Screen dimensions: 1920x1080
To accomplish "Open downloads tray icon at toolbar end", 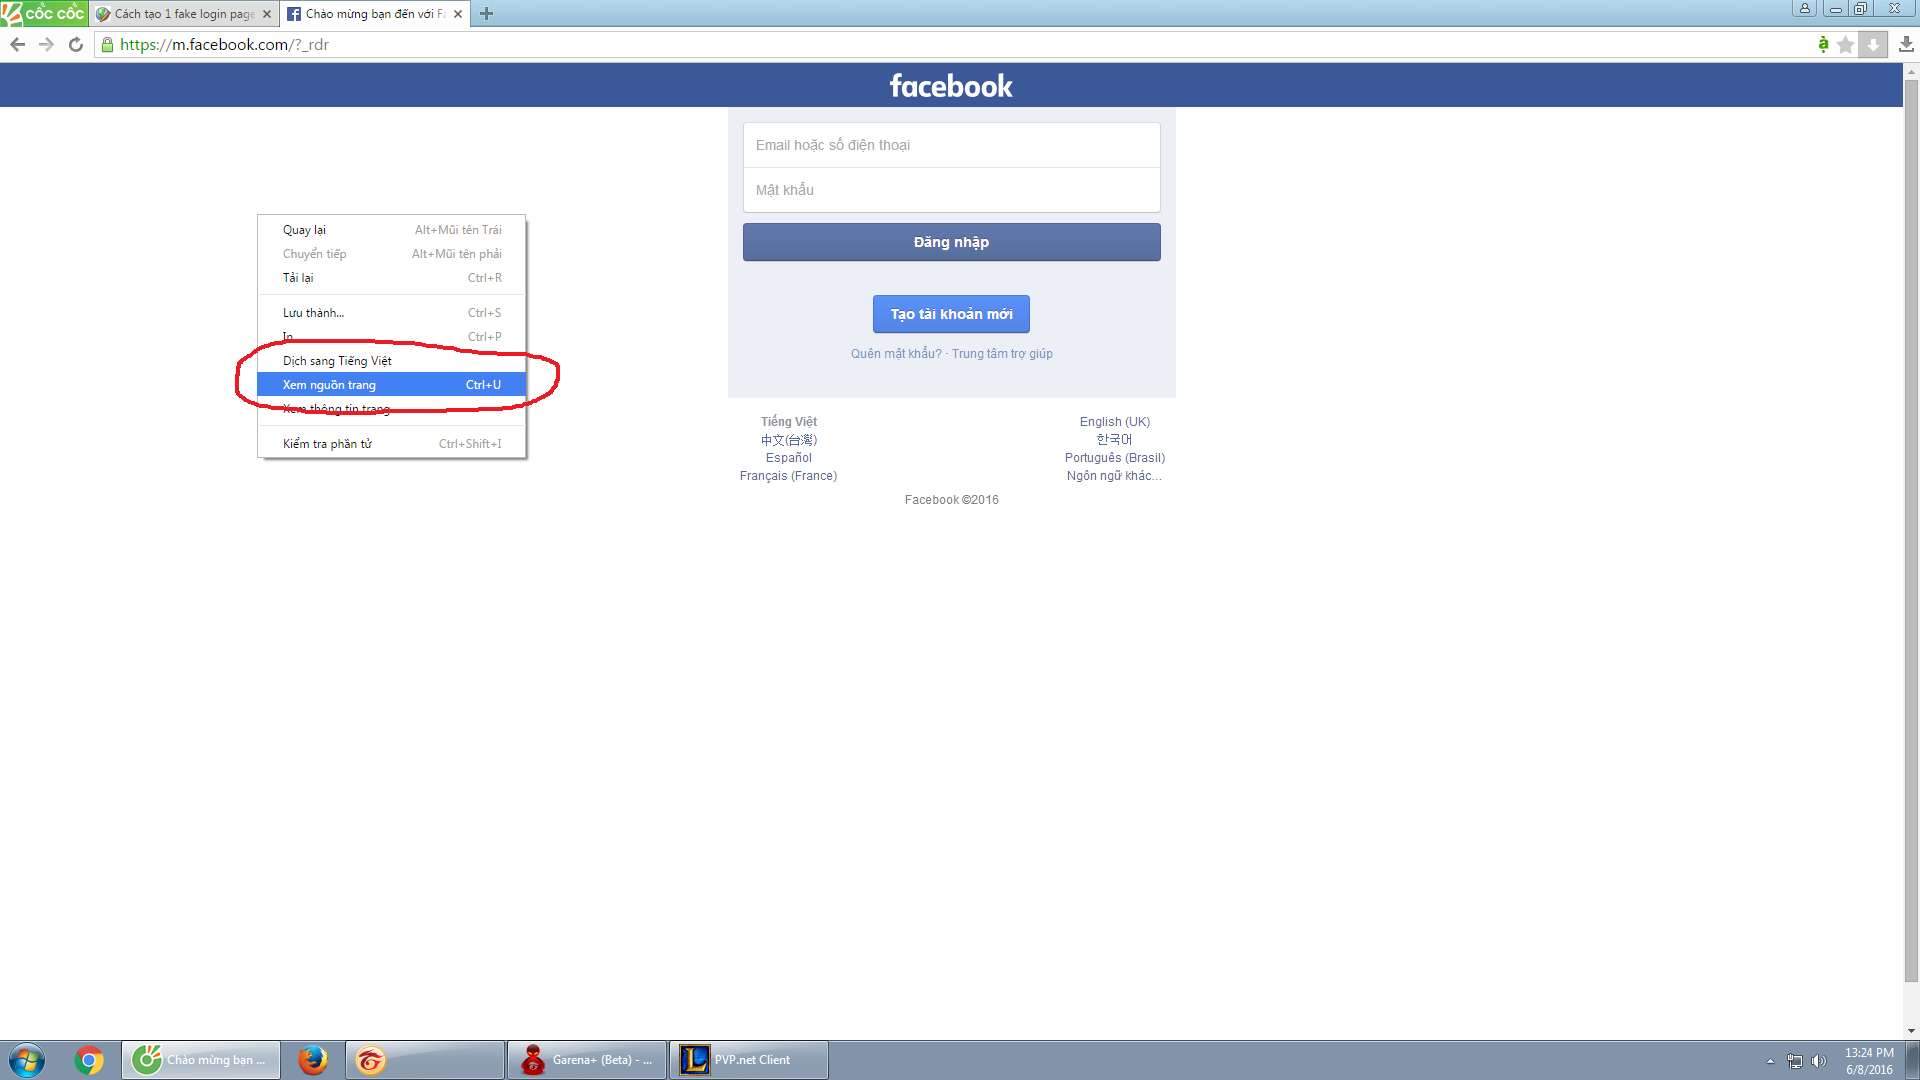I will point(1906,44).
